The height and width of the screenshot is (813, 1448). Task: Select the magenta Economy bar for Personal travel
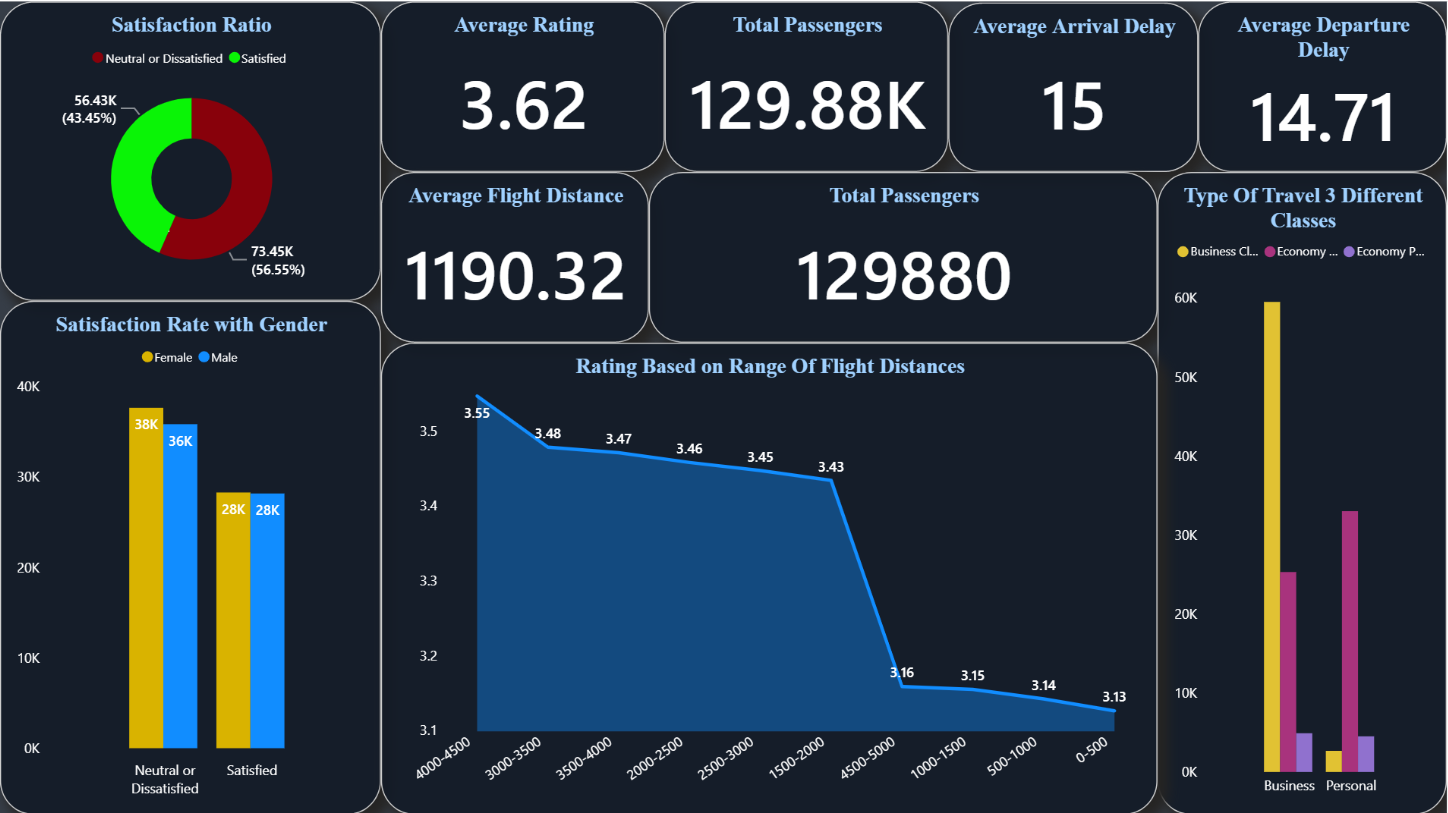pyautogui.click(x=1350, y=642)
